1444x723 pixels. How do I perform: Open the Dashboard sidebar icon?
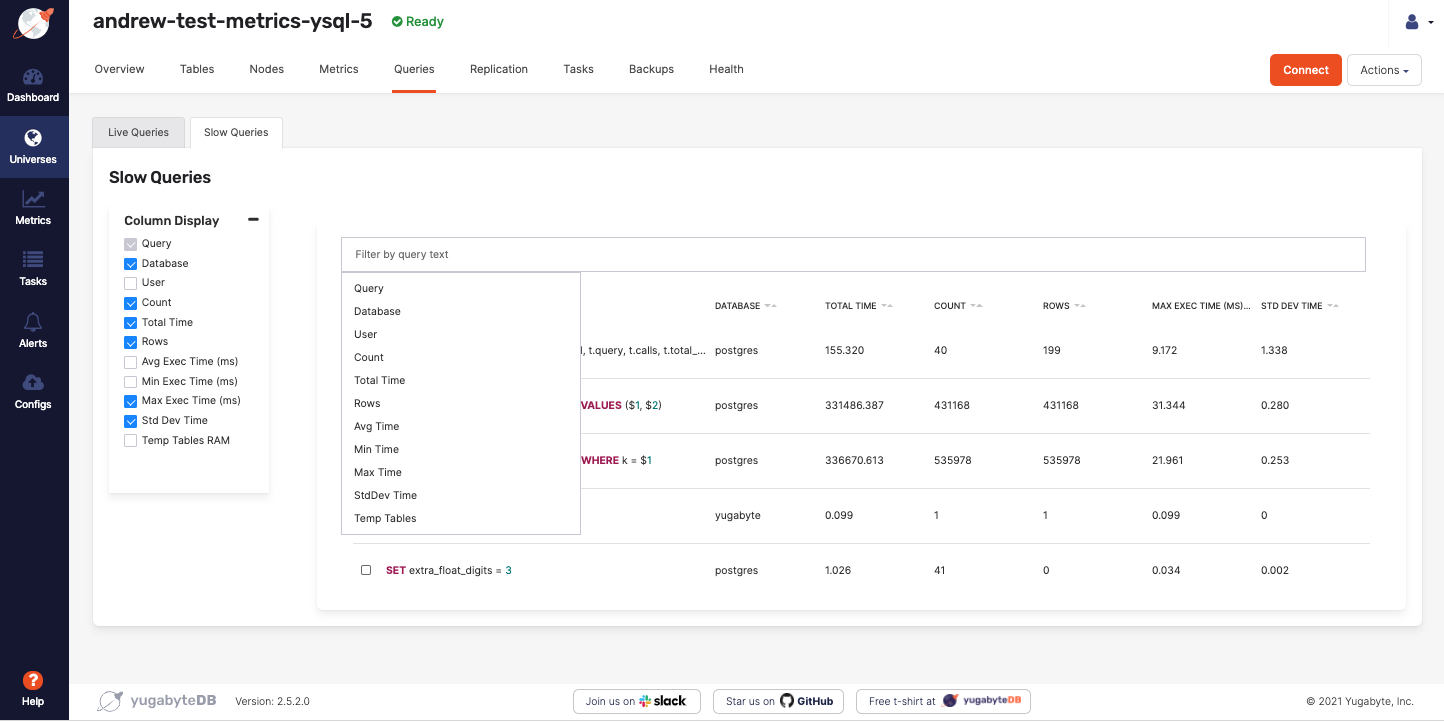[33, 78]
